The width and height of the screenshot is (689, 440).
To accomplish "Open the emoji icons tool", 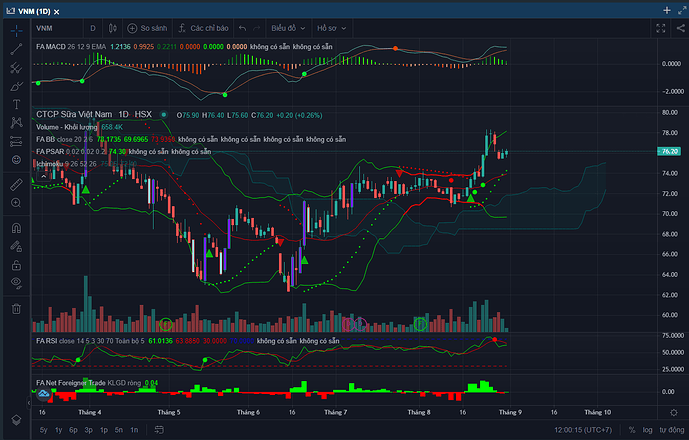I will 16,160.
